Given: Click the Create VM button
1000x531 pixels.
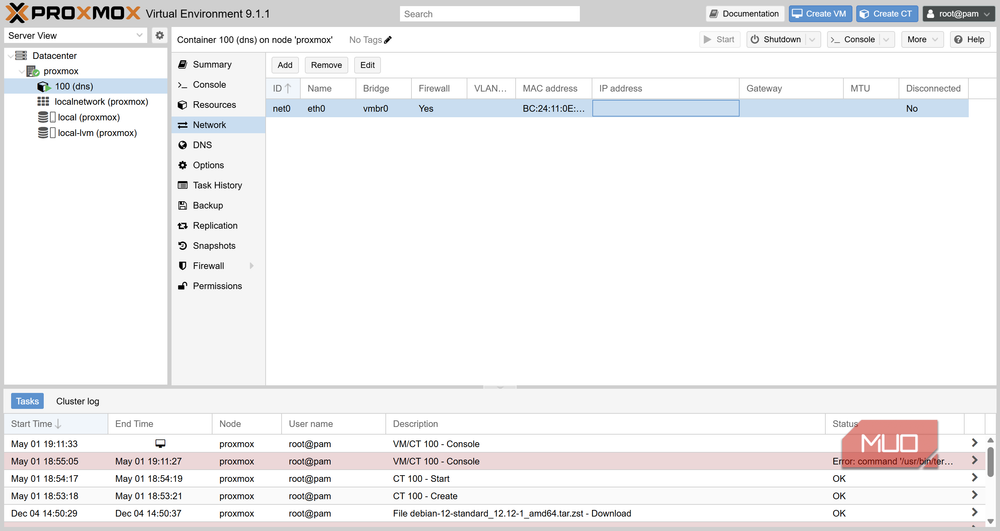Looking at the screenshot, I should click(x=820, y=13).
